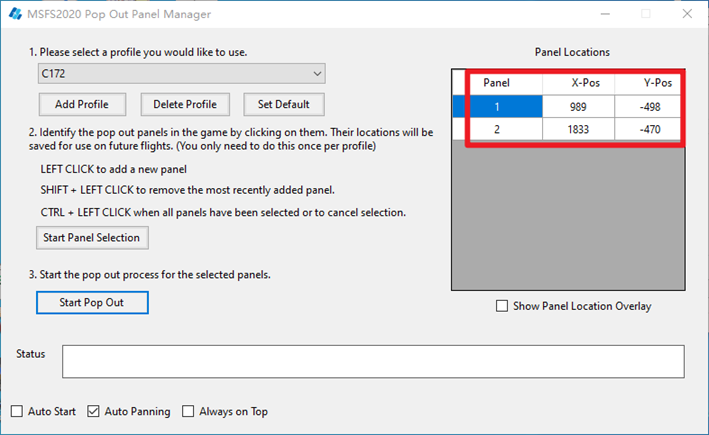Minimize the Pop Out Panel Manager window

pyautogui.click(x=605, y=14)
